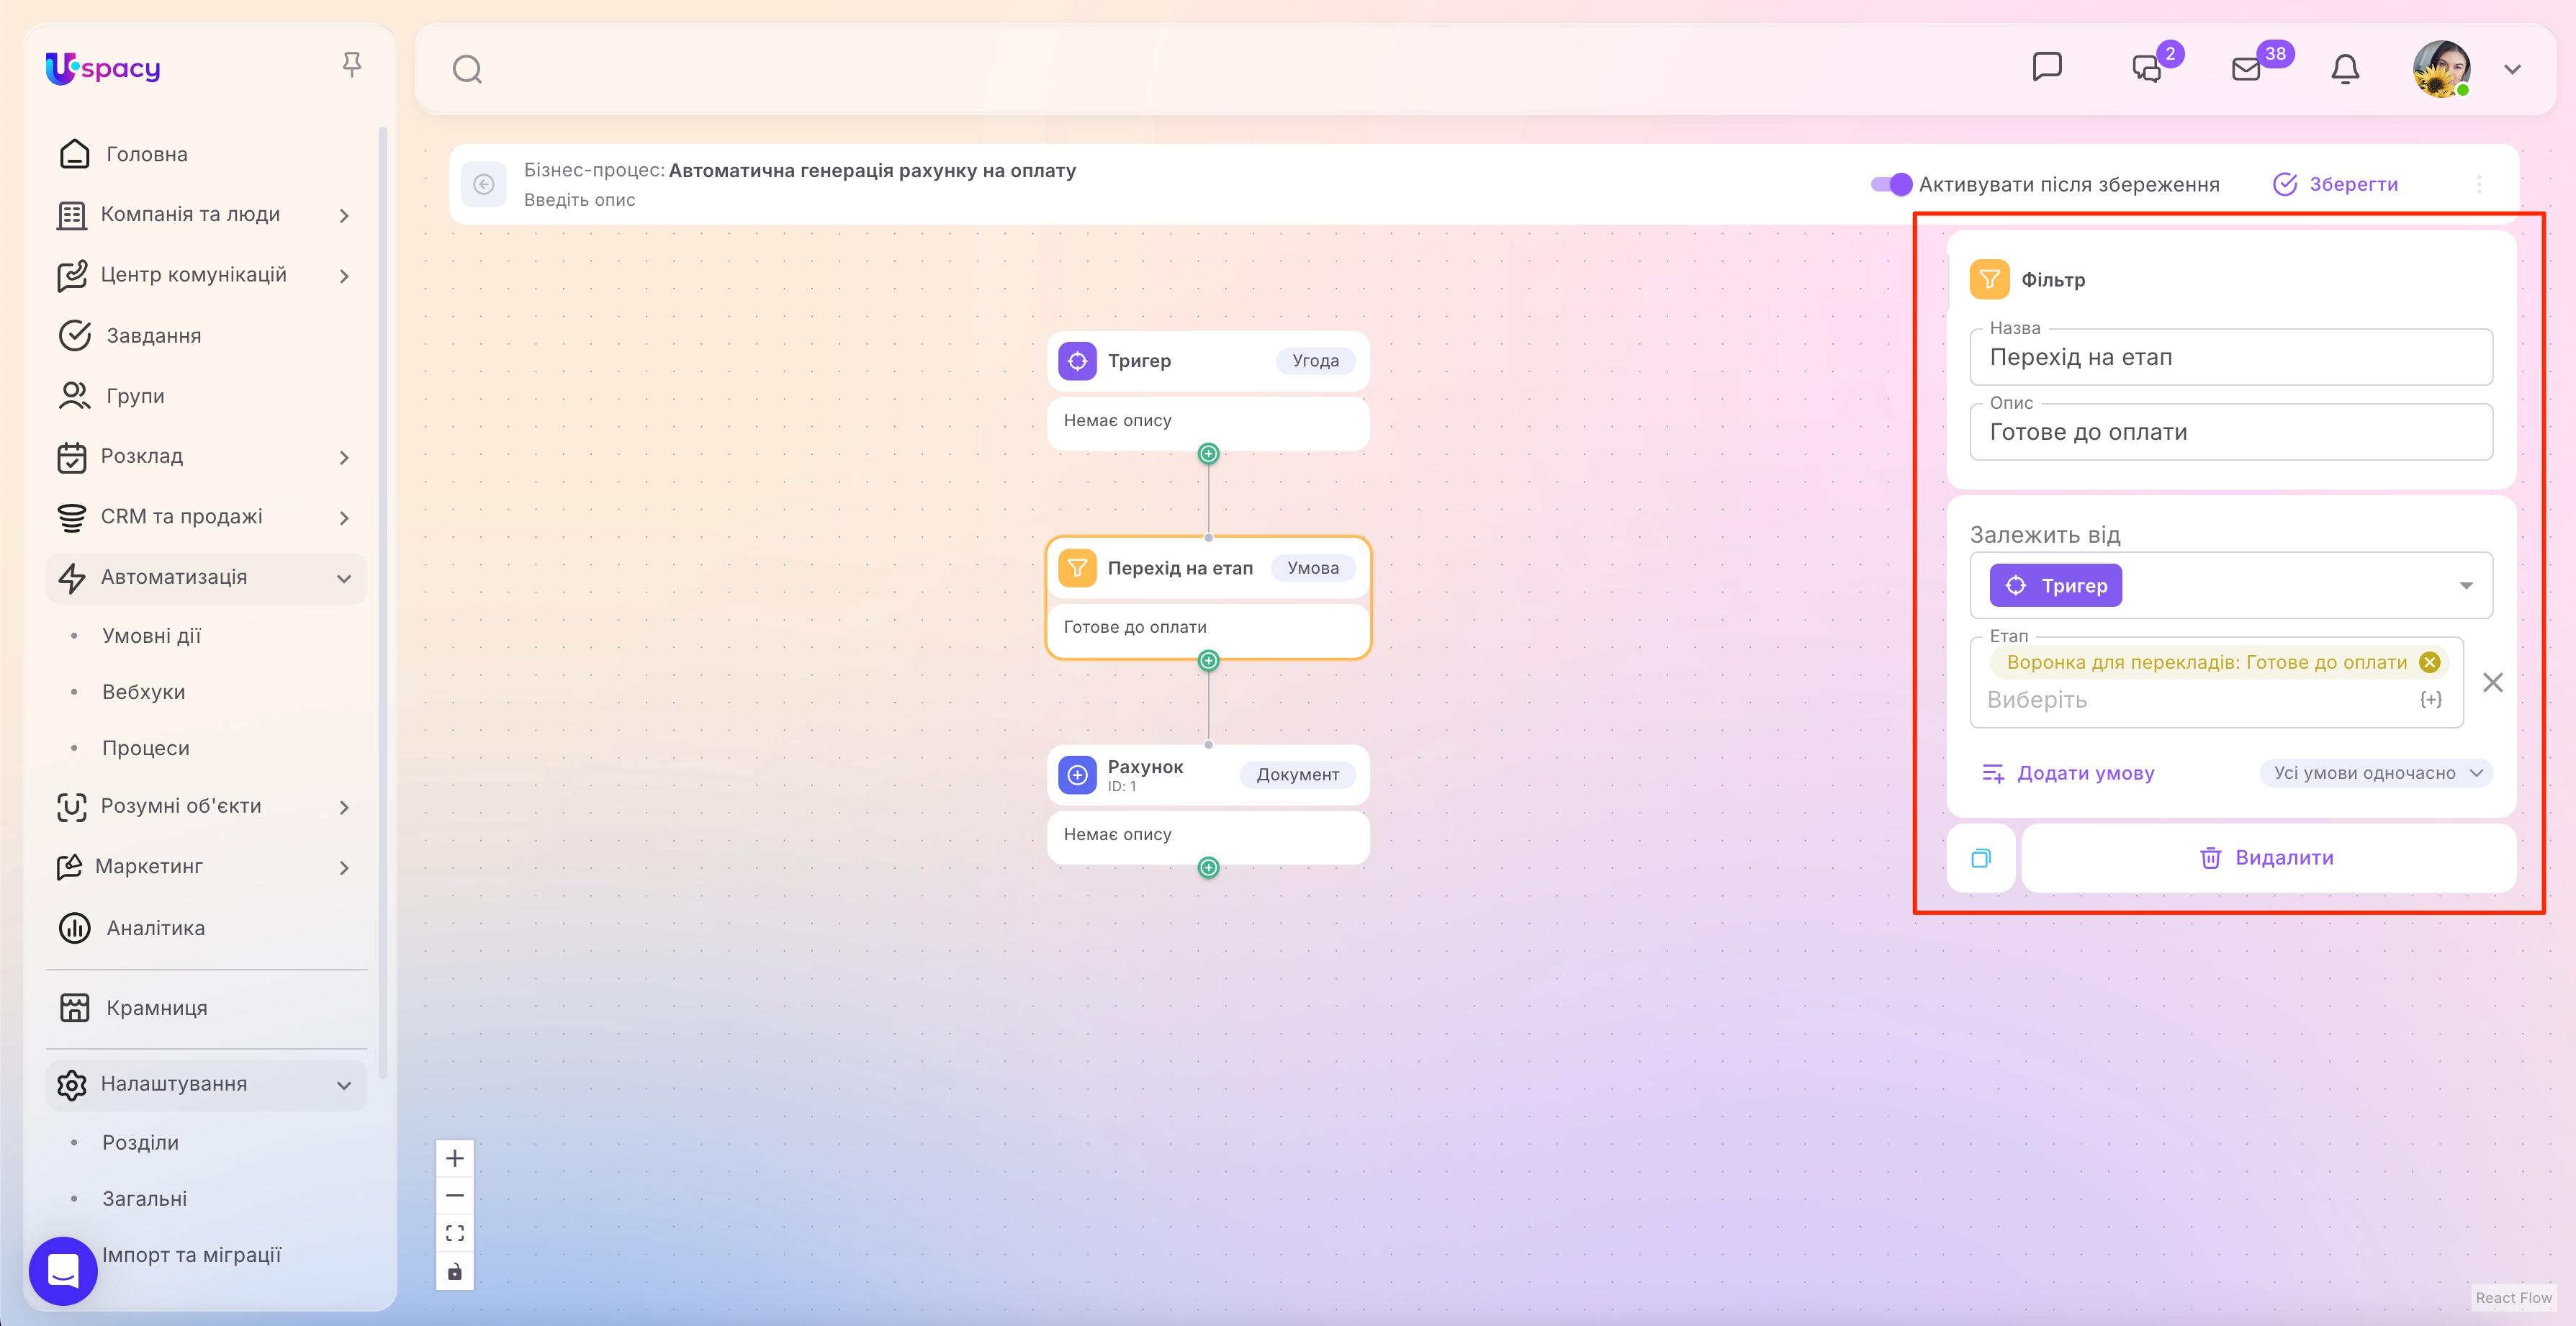Open the support chat bubble widget
Viewport: 2576px width, 1326px height.
[x=63, y=1271]
